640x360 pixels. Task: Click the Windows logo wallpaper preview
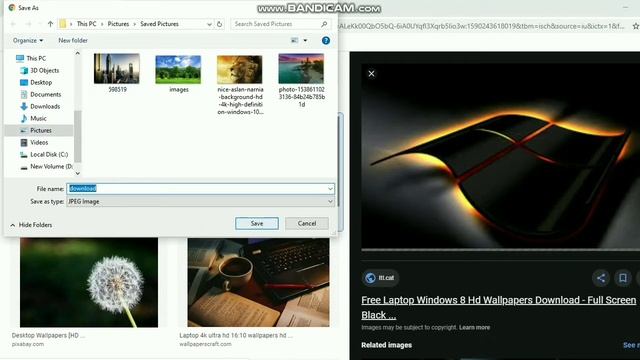click(x=500, y=155)
